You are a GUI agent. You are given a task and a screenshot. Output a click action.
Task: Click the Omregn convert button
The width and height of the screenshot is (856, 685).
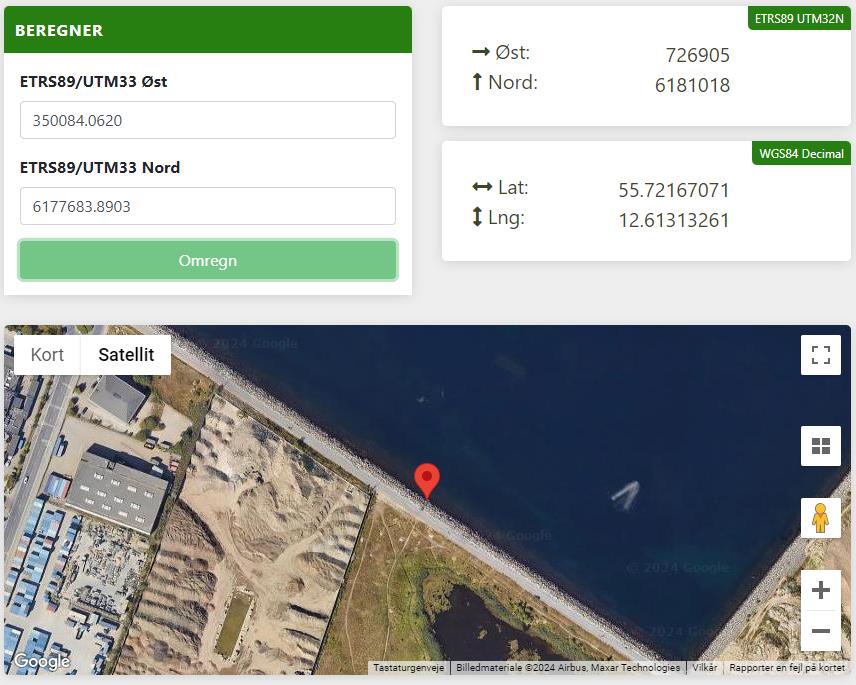coord(208,260)
